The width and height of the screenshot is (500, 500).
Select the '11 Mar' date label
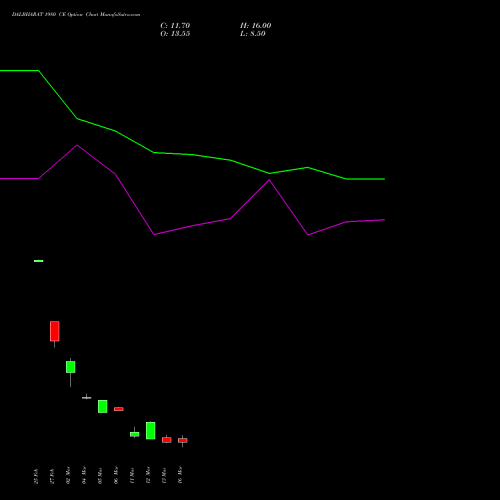pyautogui.click(x=132, y=475)
